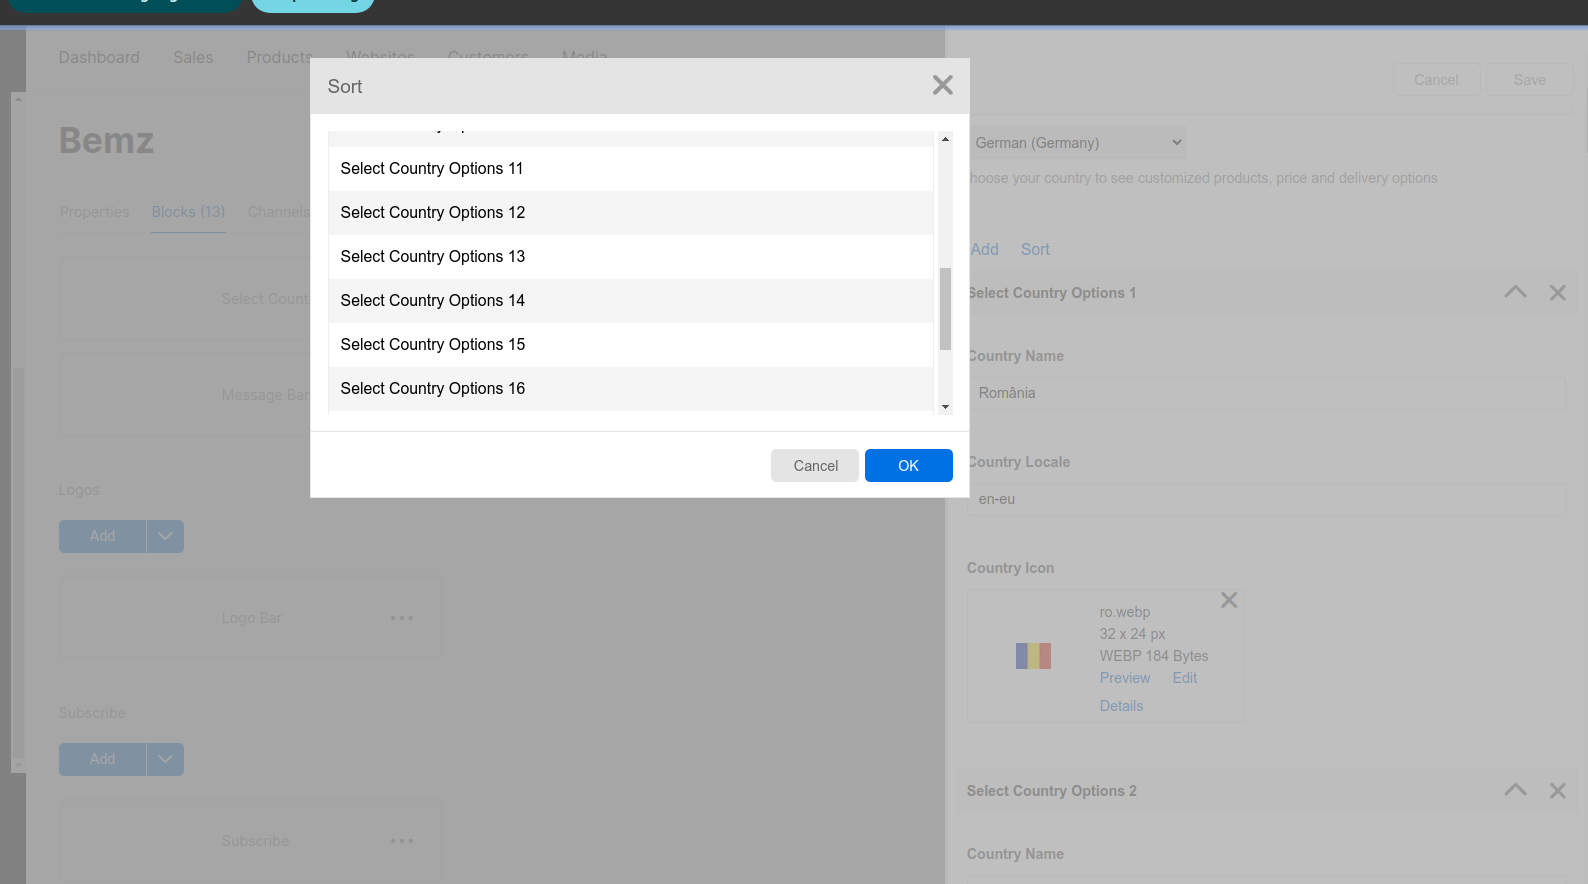Select Country Options 11 list item

coord(630,169)
